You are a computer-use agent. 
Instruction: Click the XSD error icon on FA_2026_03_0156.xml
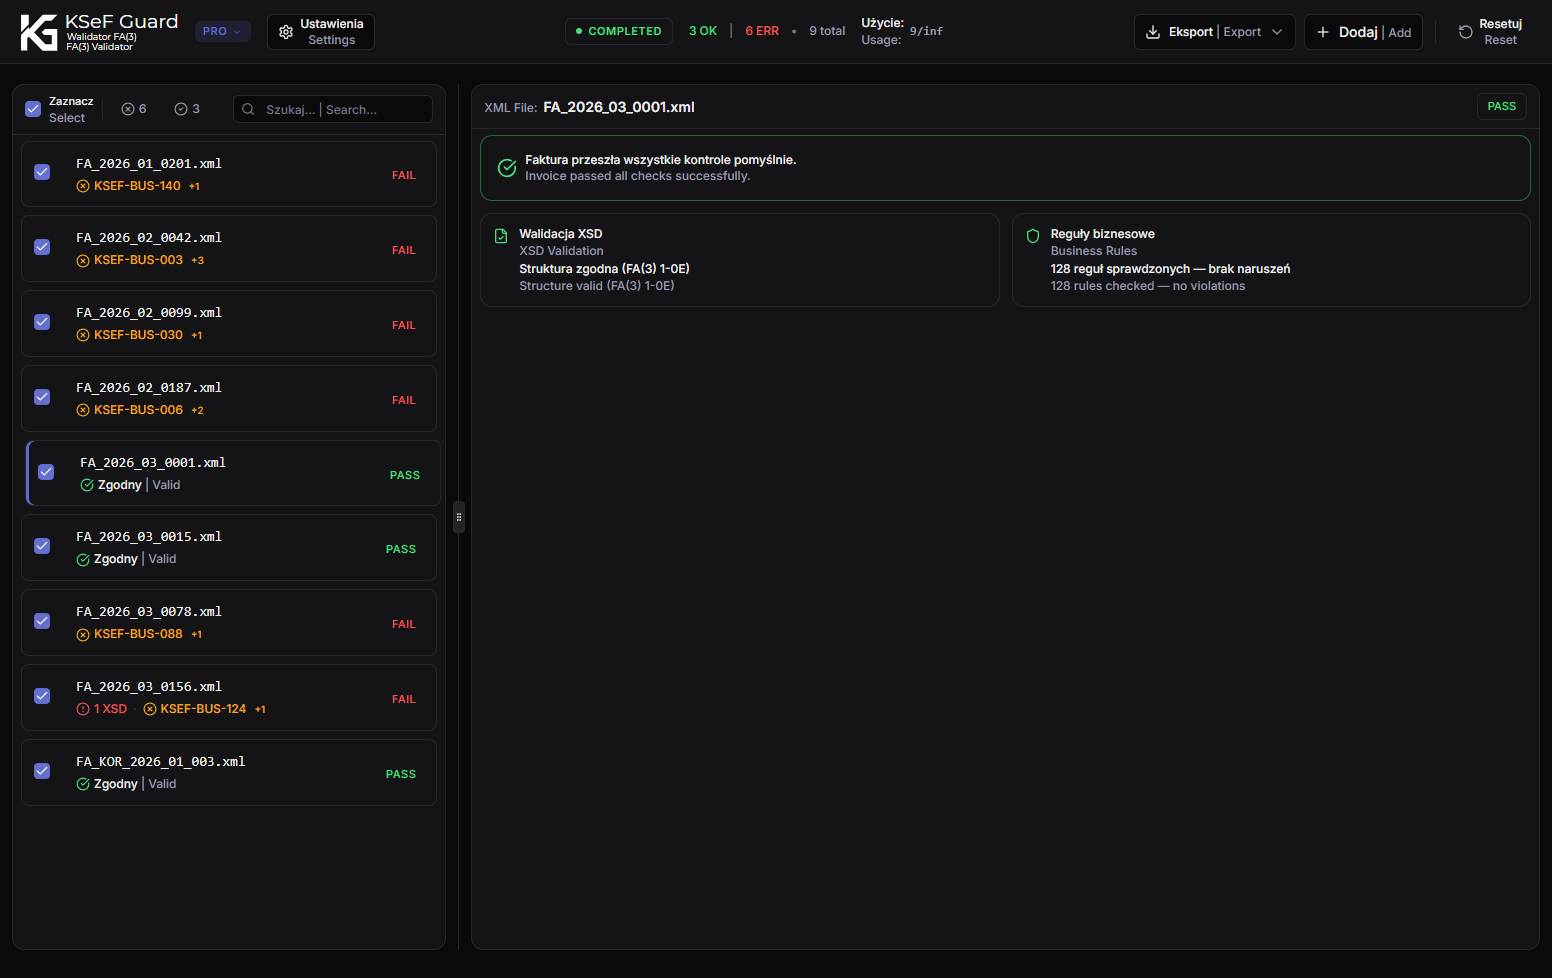[x=83, y=709]
